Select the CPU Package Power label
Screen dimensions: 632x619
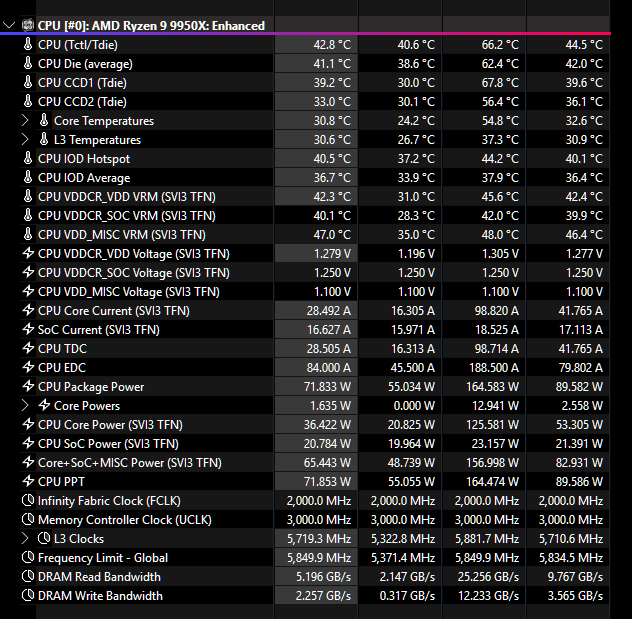pyautogui.click(x=91, y=387)
